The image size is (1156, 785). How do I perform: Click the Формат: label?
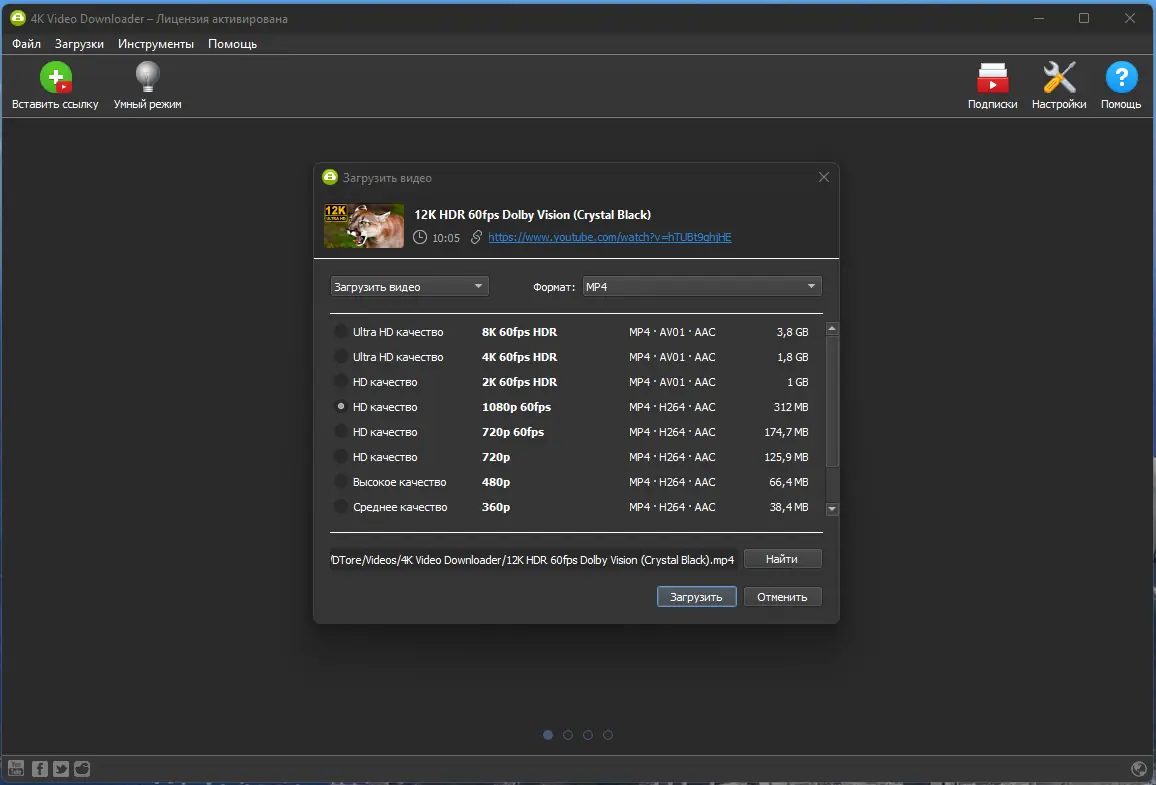point(554,287)
